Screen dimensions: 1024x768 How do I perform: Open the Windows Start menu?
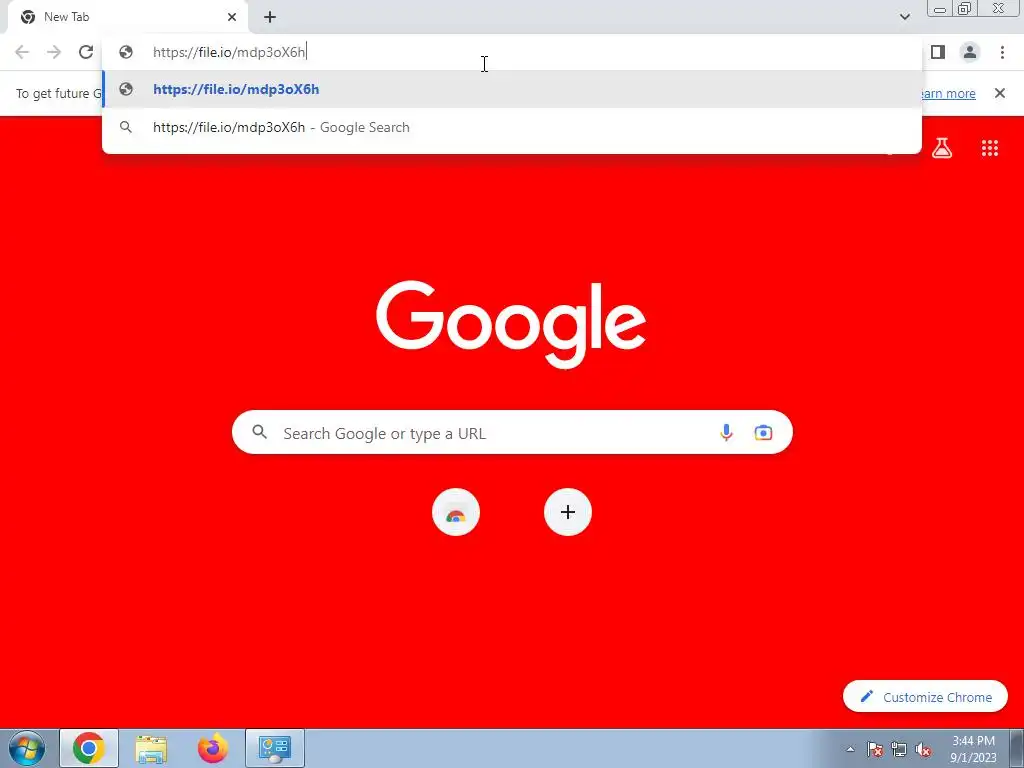pos(27,748)
